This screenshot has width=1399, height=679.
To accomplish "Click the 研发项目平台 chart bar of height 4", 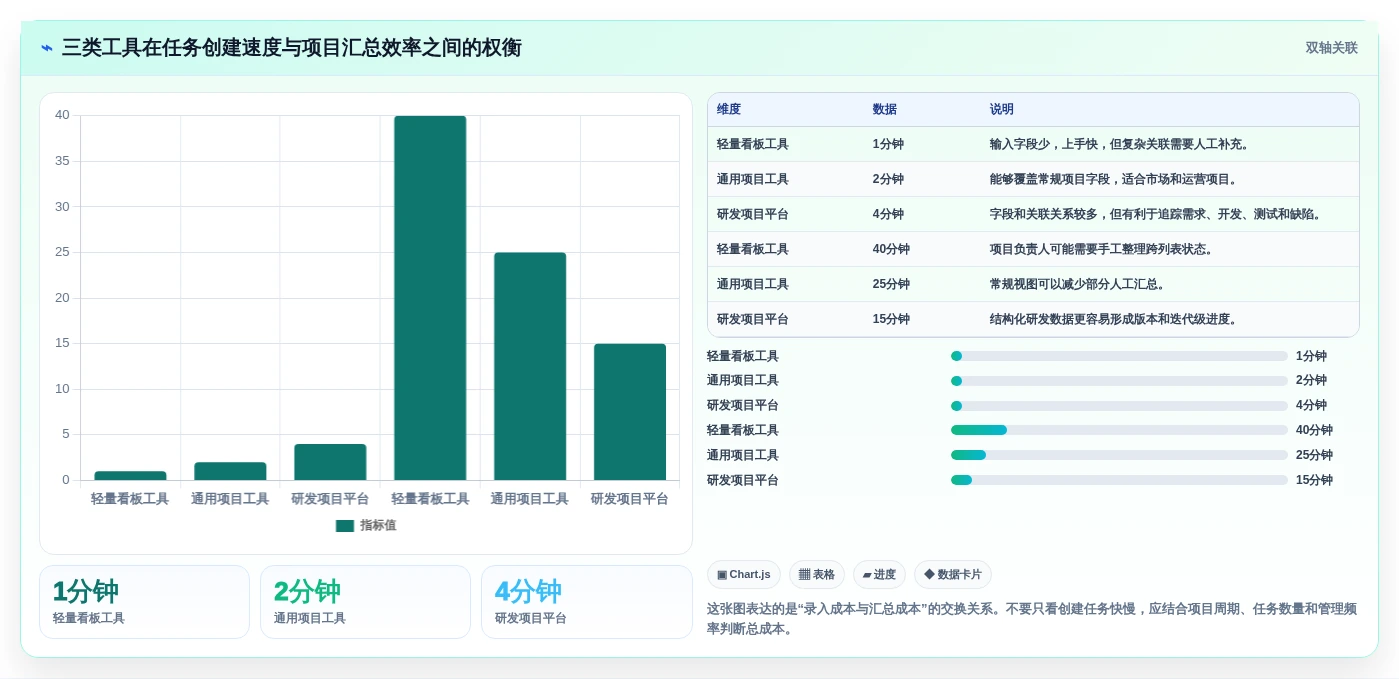I will coord(330,462).
